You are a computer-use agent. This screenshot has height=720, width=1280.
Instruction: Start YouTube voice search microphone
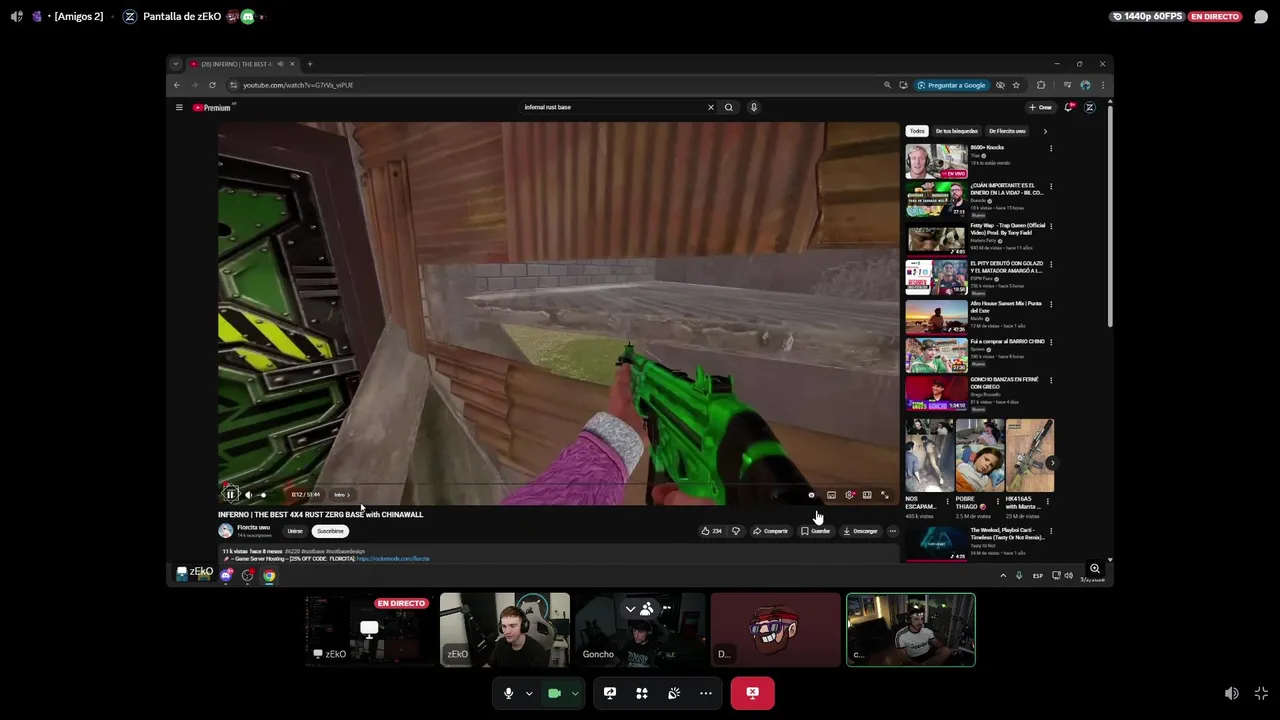(754, 107)
